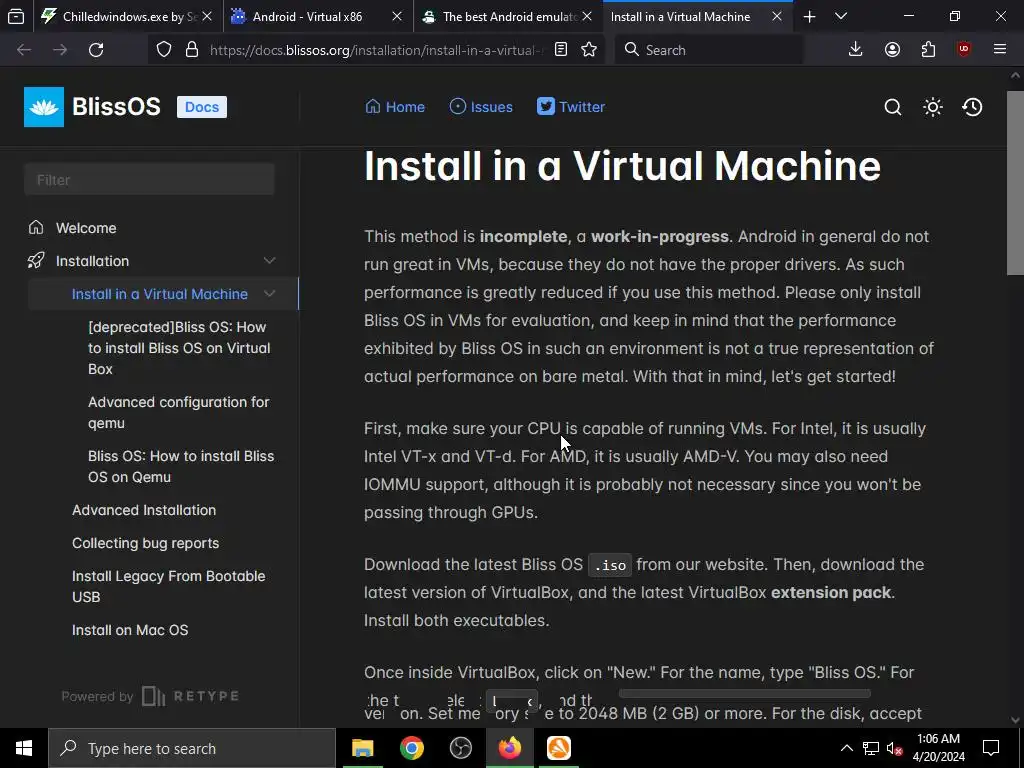Viewport: 1024px width, 768px height.
Task: List all tabs dropdown arrow
Action: click(841, 16)
